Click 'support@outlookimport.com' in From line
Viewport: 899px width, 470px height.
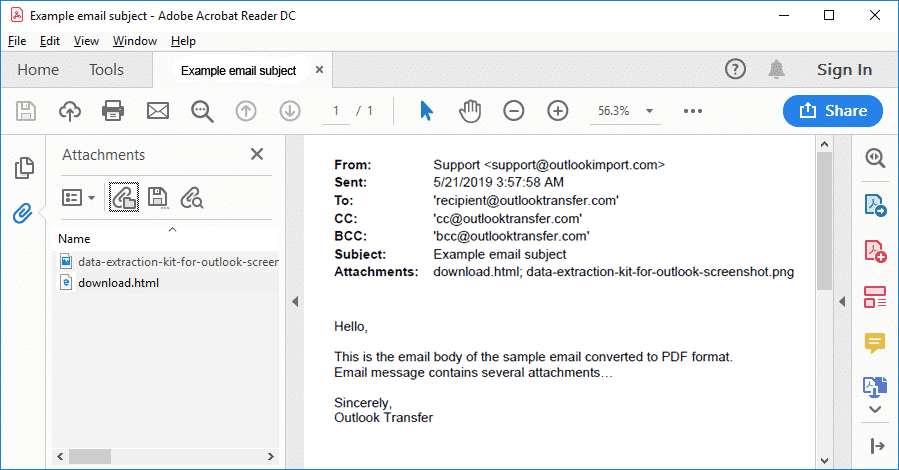coord(575,164)
